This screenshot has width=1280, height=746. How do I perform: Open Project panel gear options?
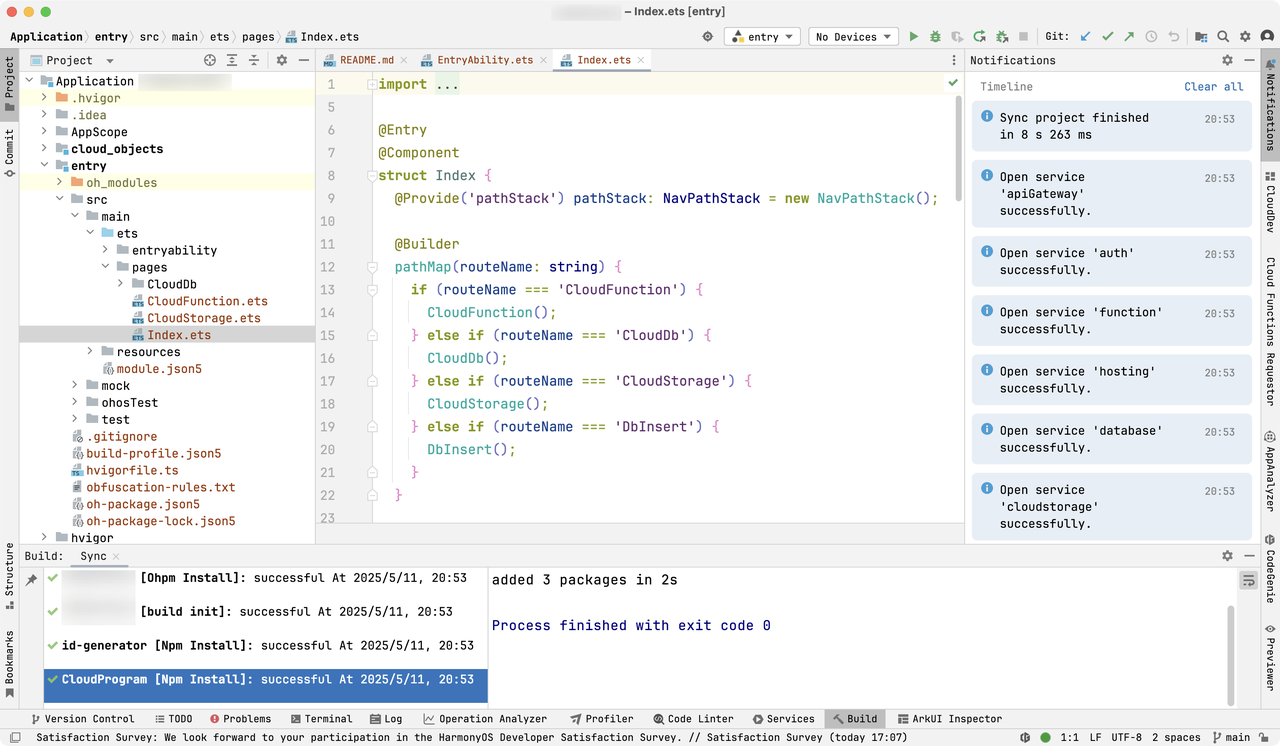coord(282,60)
